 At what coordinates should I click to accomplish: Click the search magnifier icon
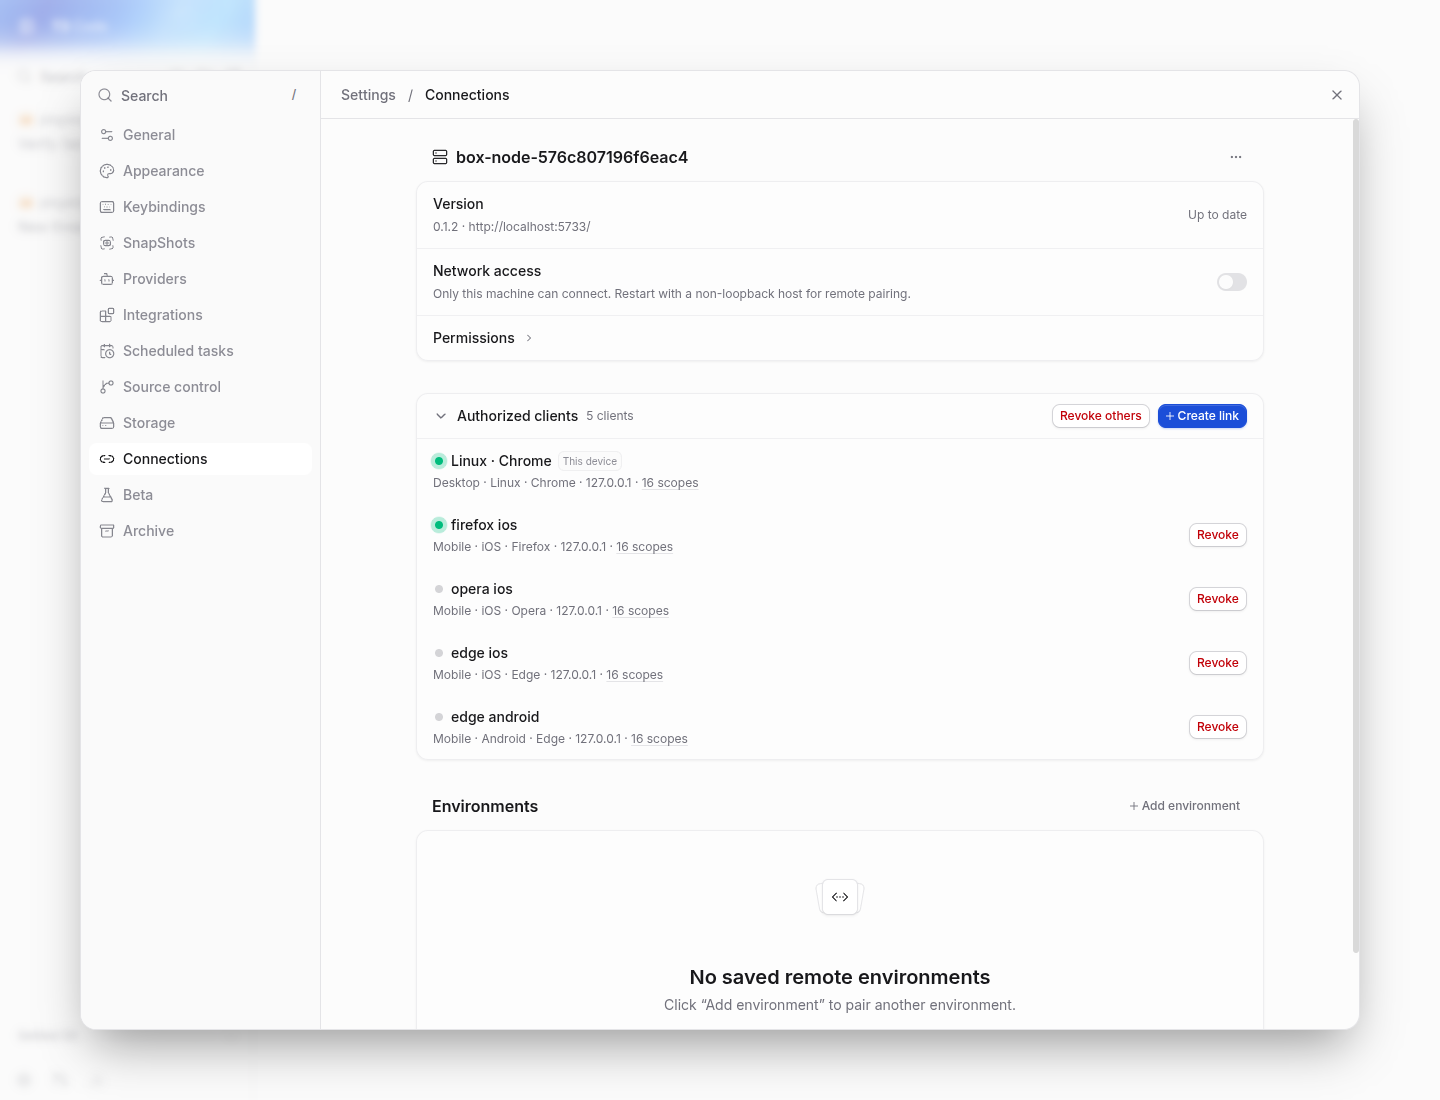(x=105, y=96)
